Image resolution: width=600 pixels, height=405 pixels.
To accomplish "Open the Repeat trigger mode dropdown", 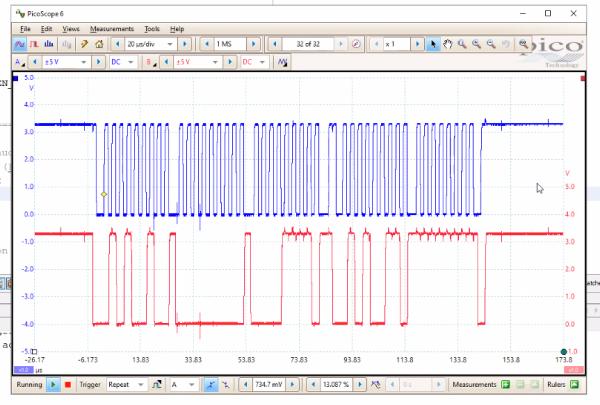I will click(x=140, y=385).
